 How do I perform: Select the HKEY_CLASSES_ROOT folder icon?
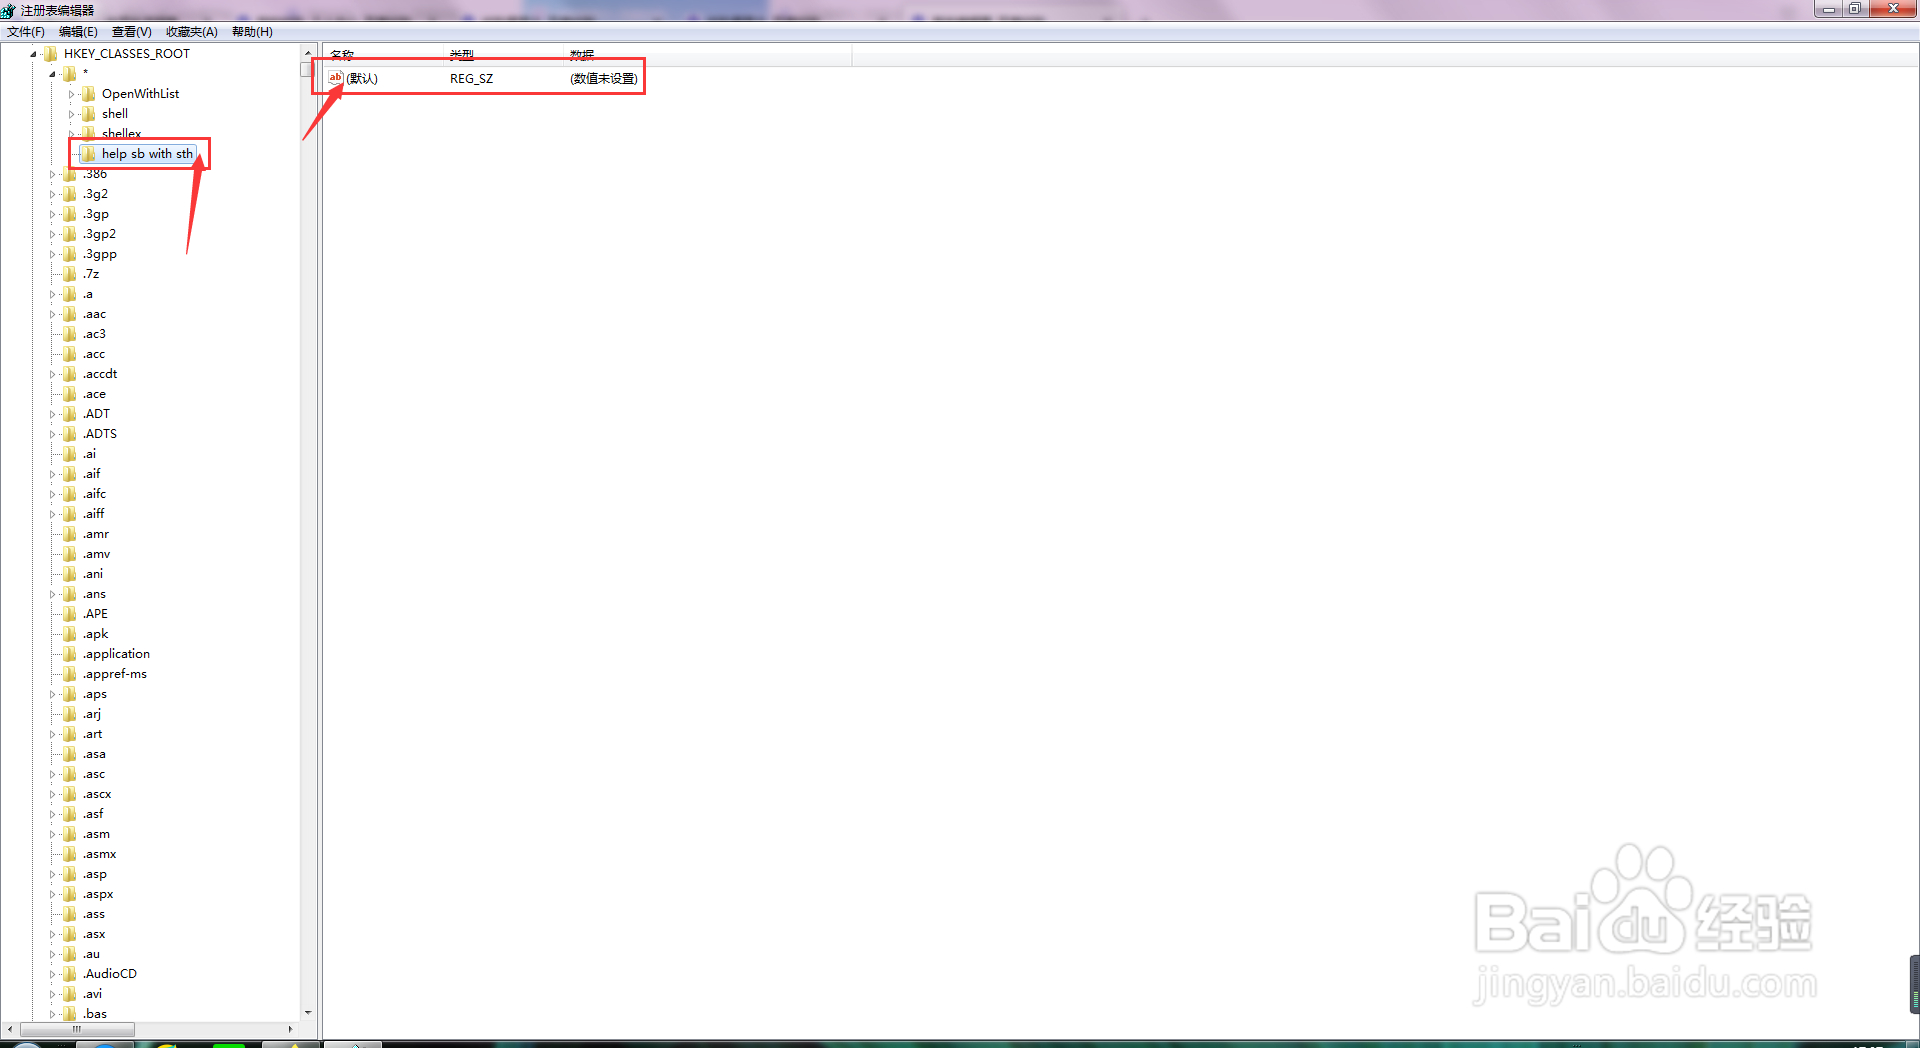50,54
